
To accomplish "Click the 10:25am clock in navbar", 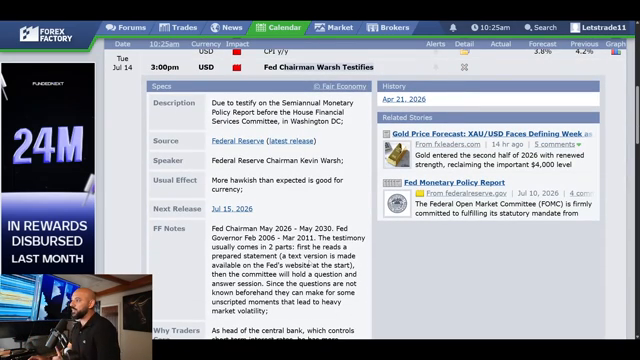I will [x=490, y=27].
